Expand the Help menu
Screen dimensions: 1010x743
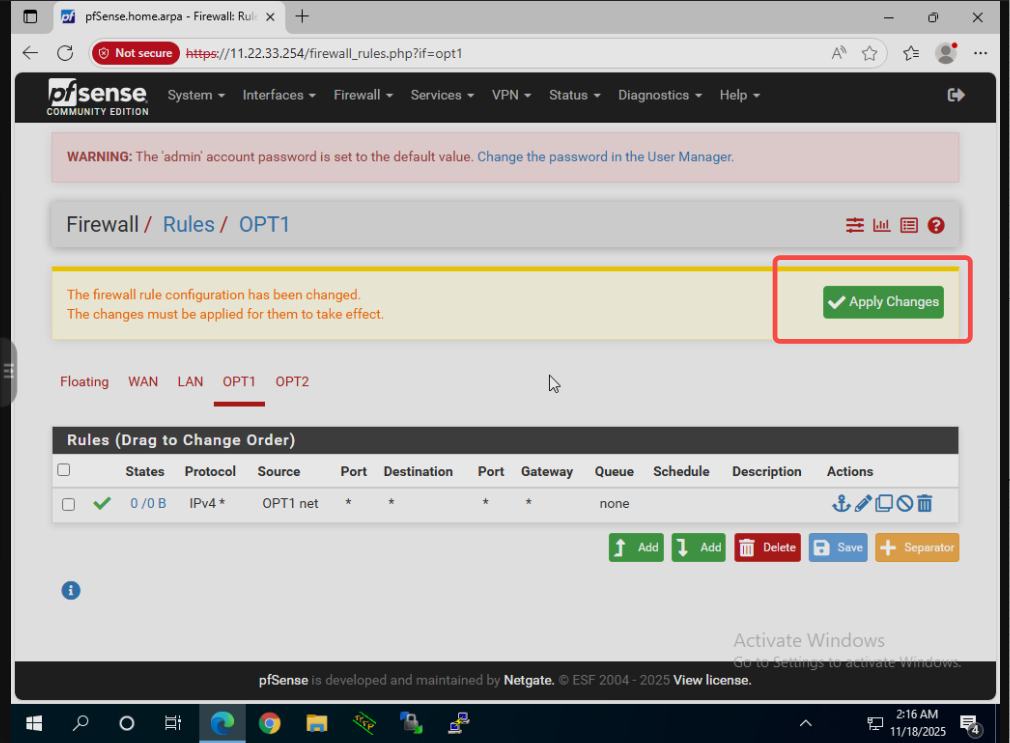739,95
